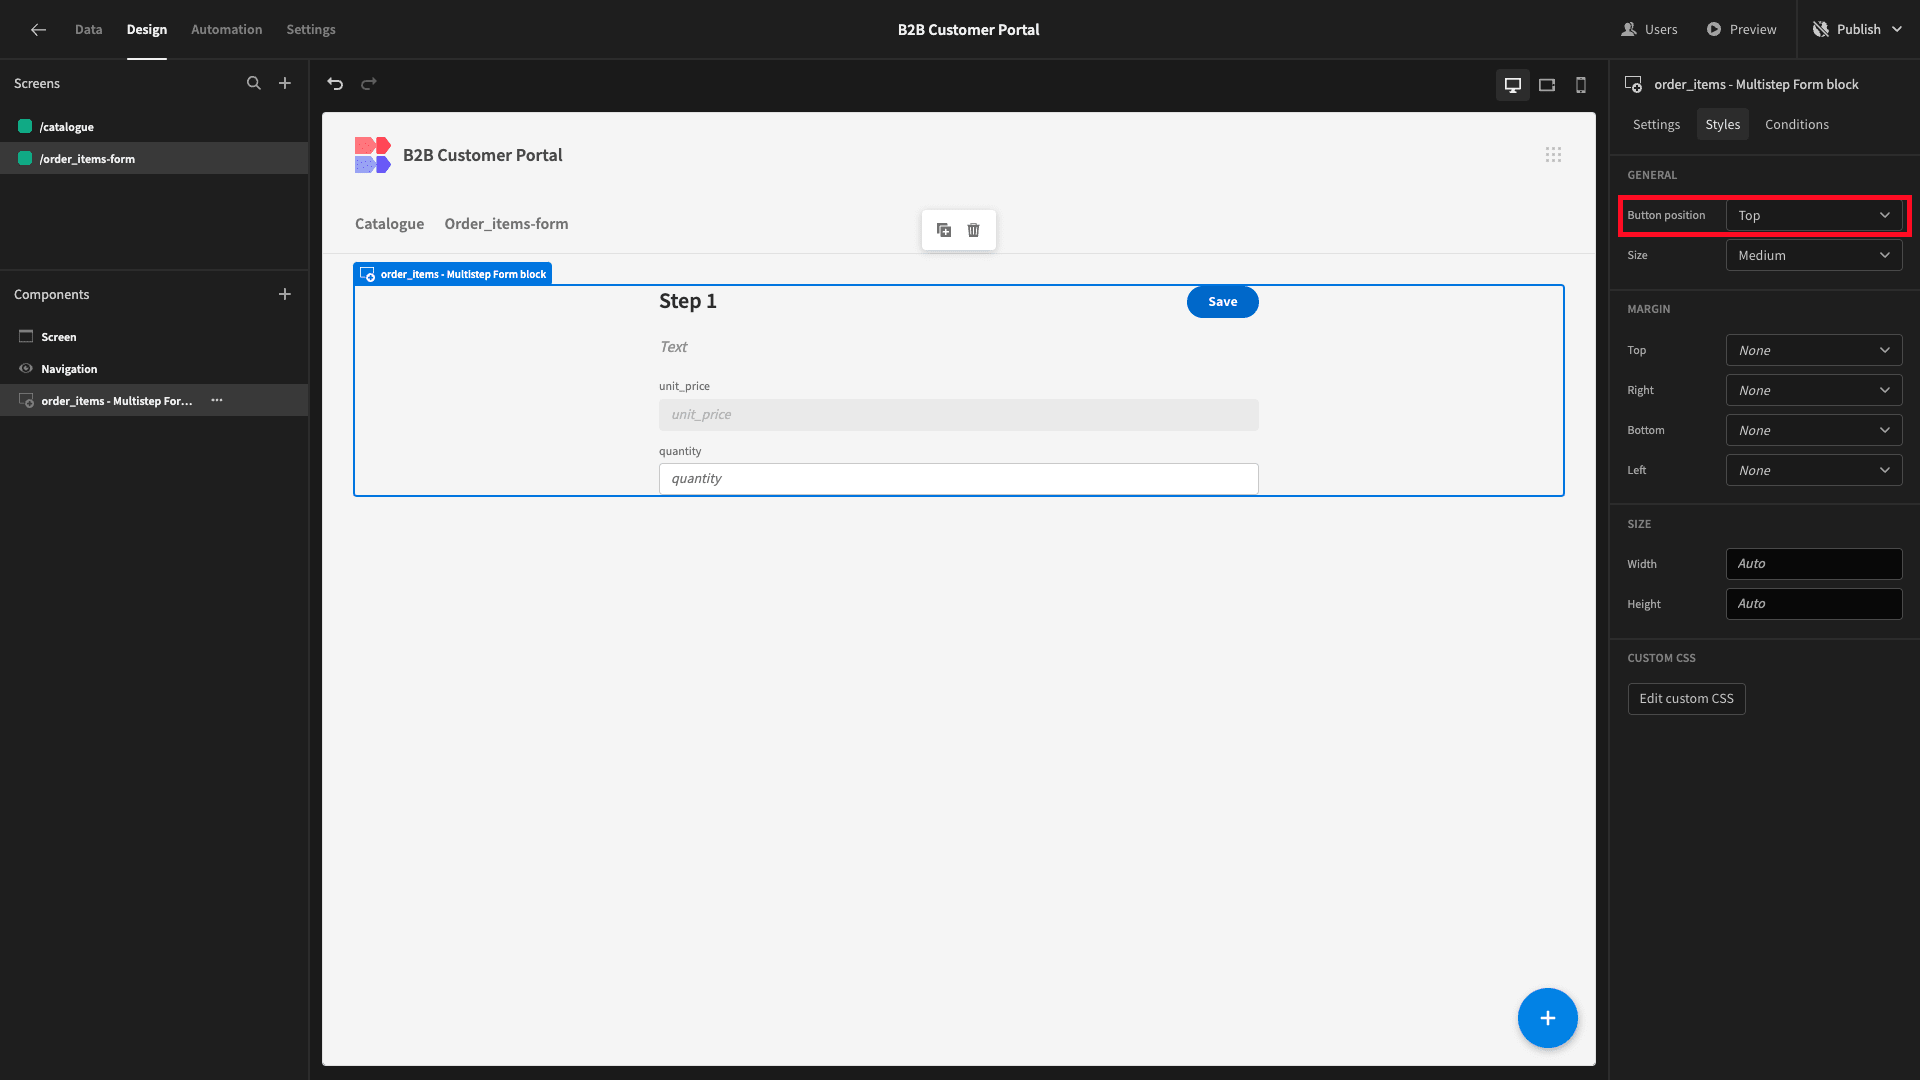Select the Screen component
Image resolution: width=1920 pixels, height=1080 pixels.
[x=154, y=337]
